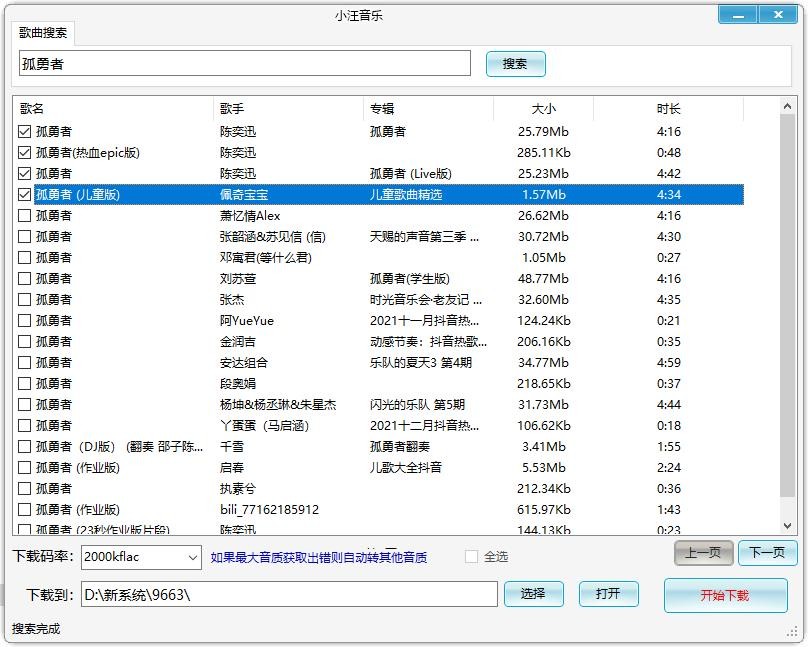Sort the list by 歌名 column header
The width and height of the screenshot is (808, 647).
(x=114, y=108)
